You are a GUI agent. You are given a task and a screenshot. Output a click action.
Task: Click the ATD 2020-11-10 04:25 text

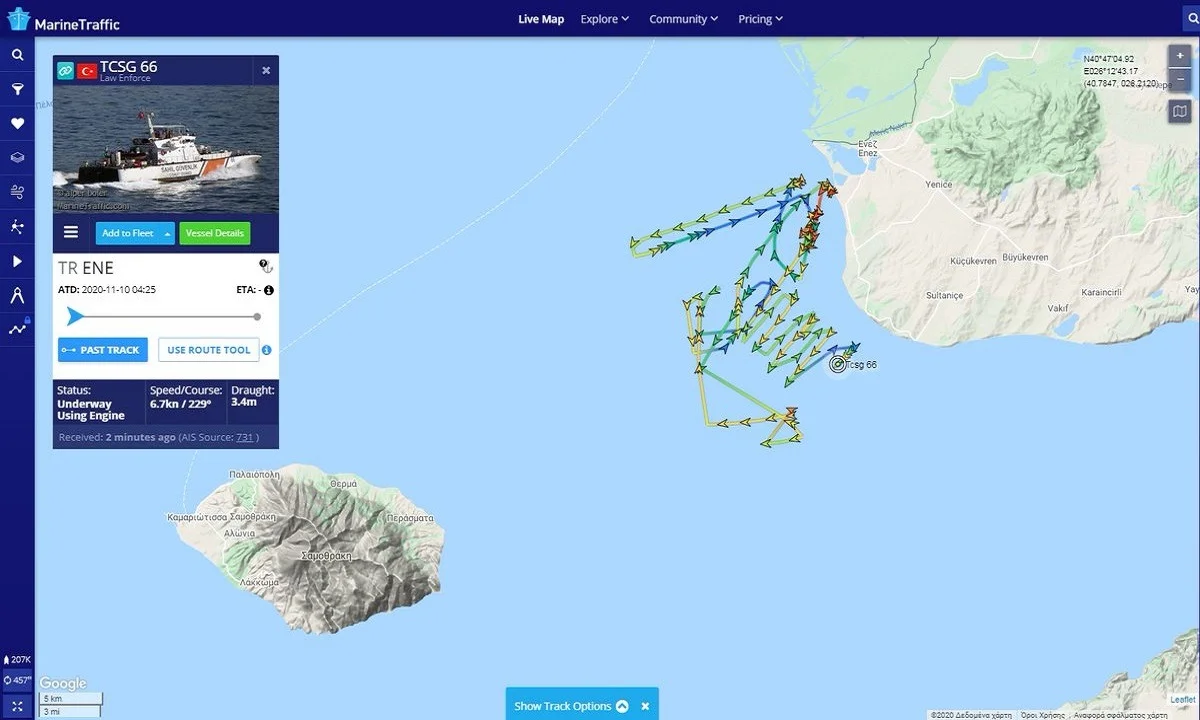pos(107,290)
